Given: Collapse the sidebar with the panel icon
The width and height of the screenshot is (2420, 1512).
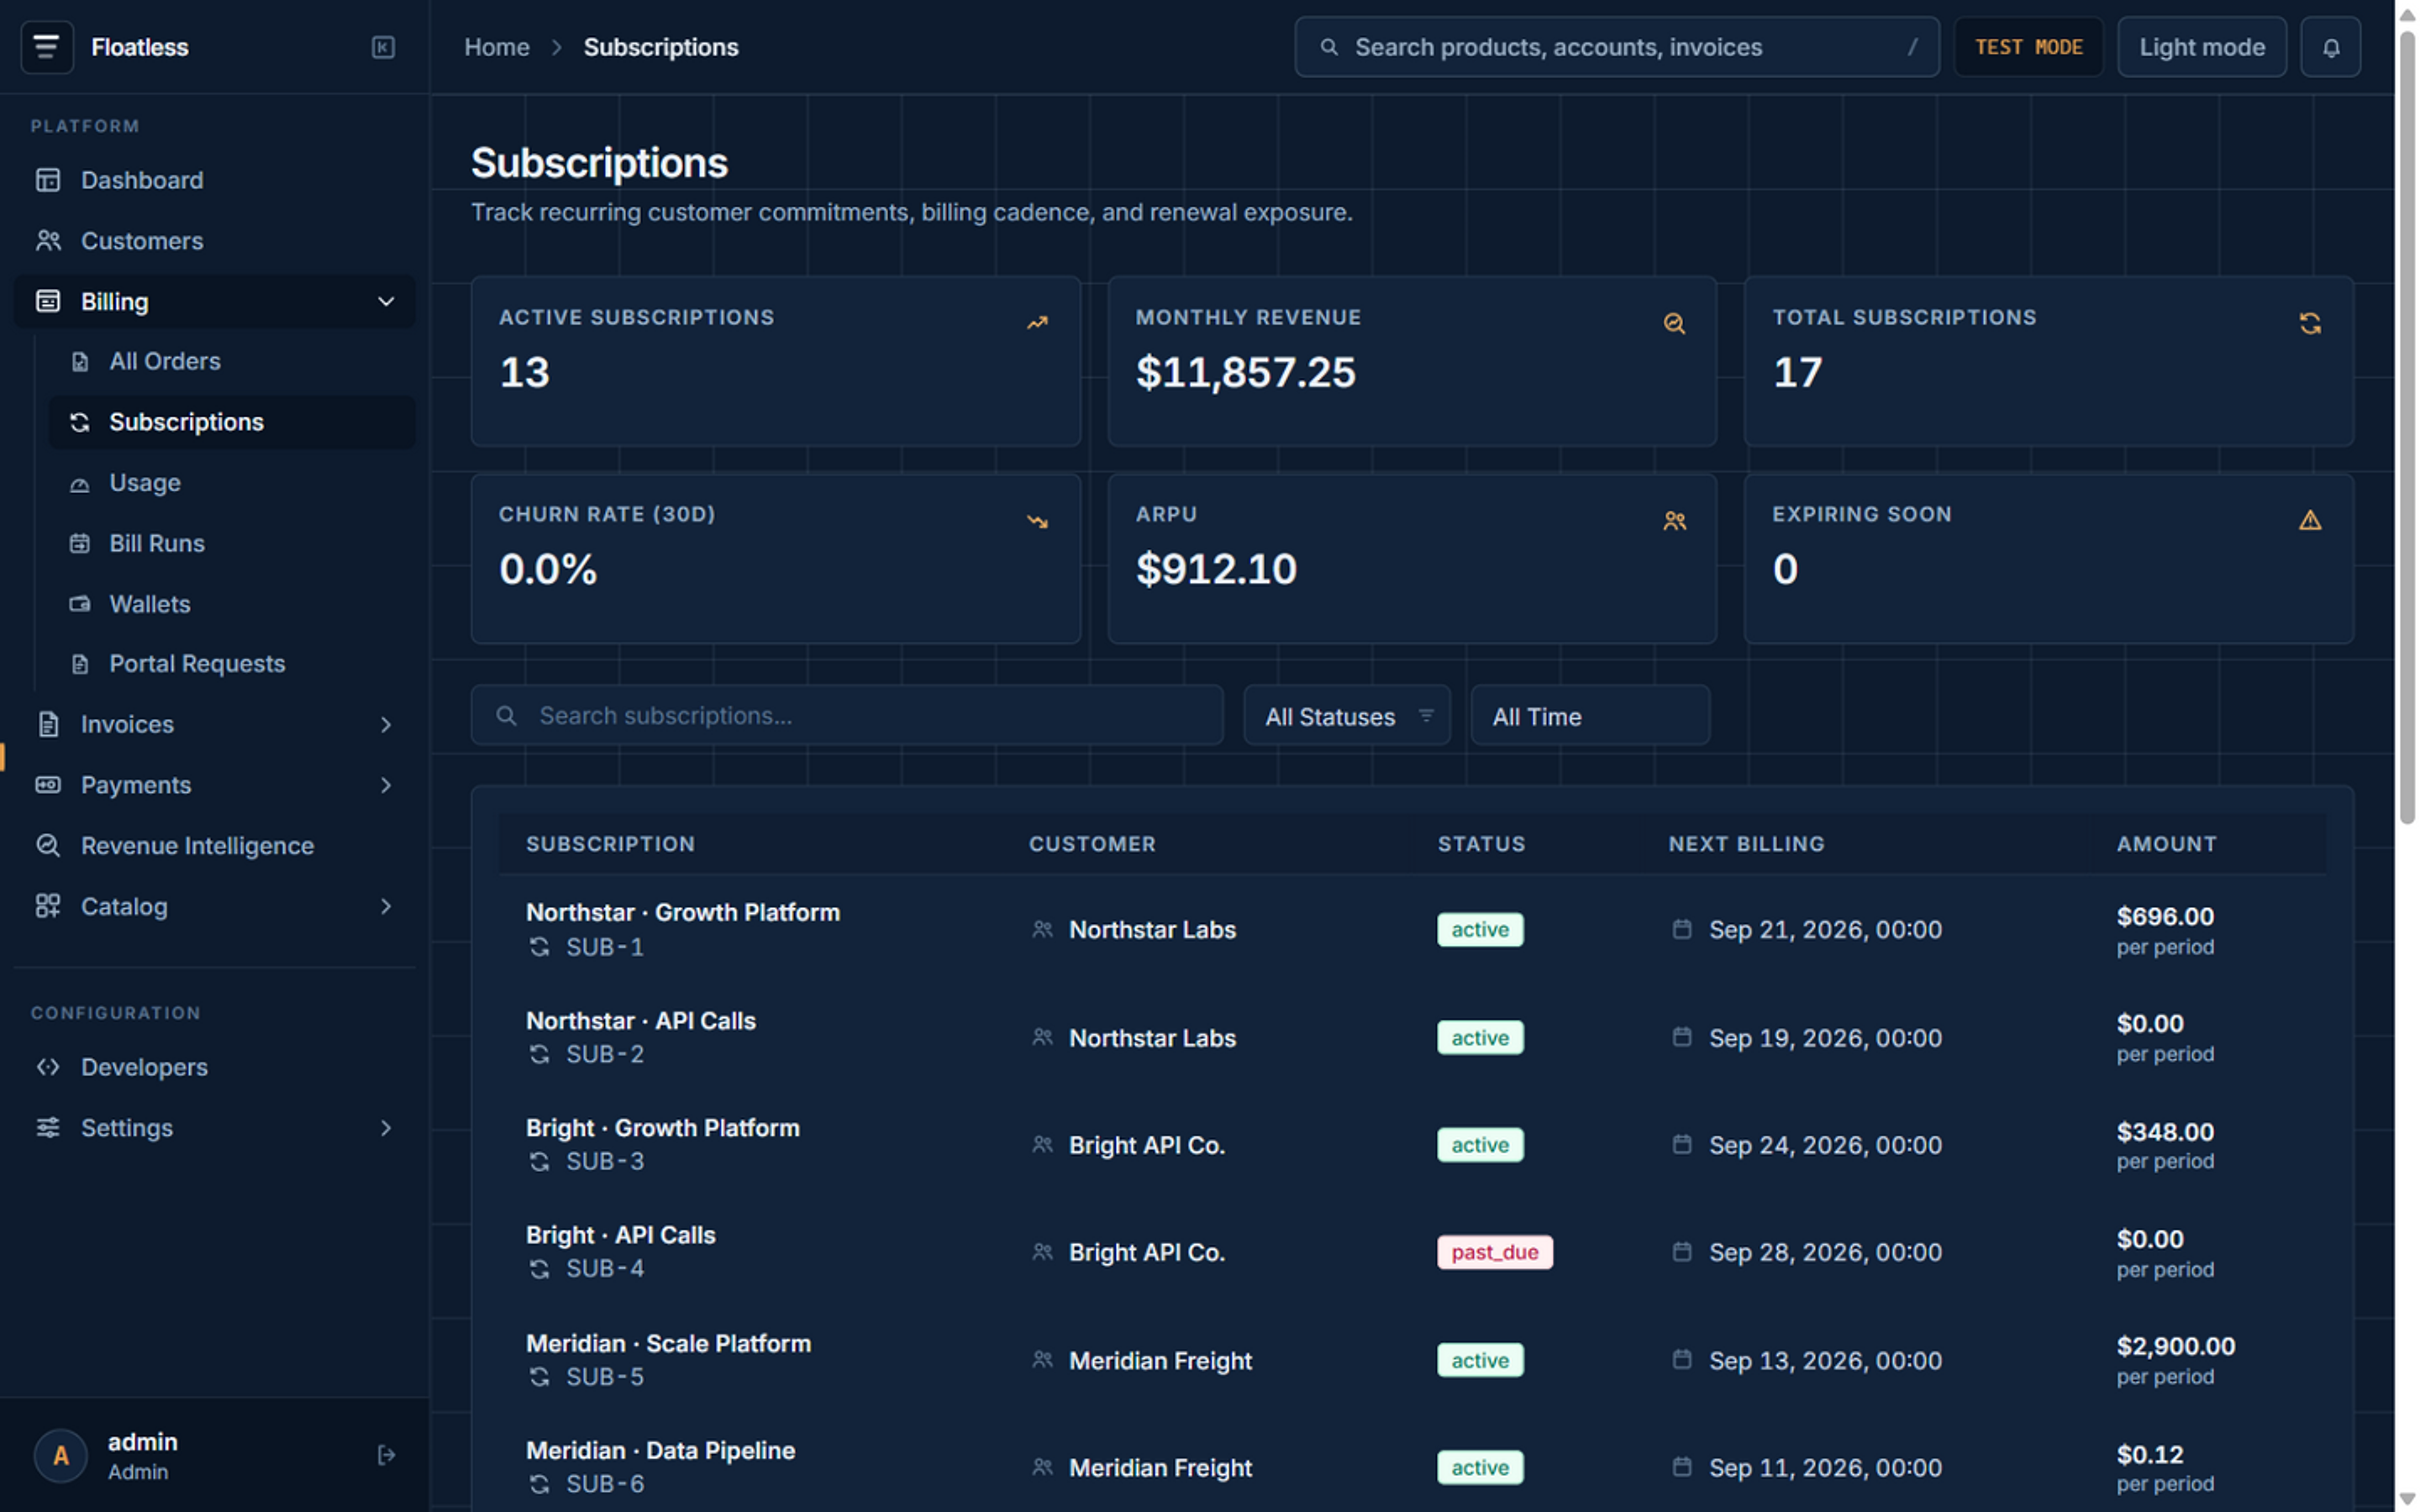Looking at the screenshot, I should pos(383,47).
